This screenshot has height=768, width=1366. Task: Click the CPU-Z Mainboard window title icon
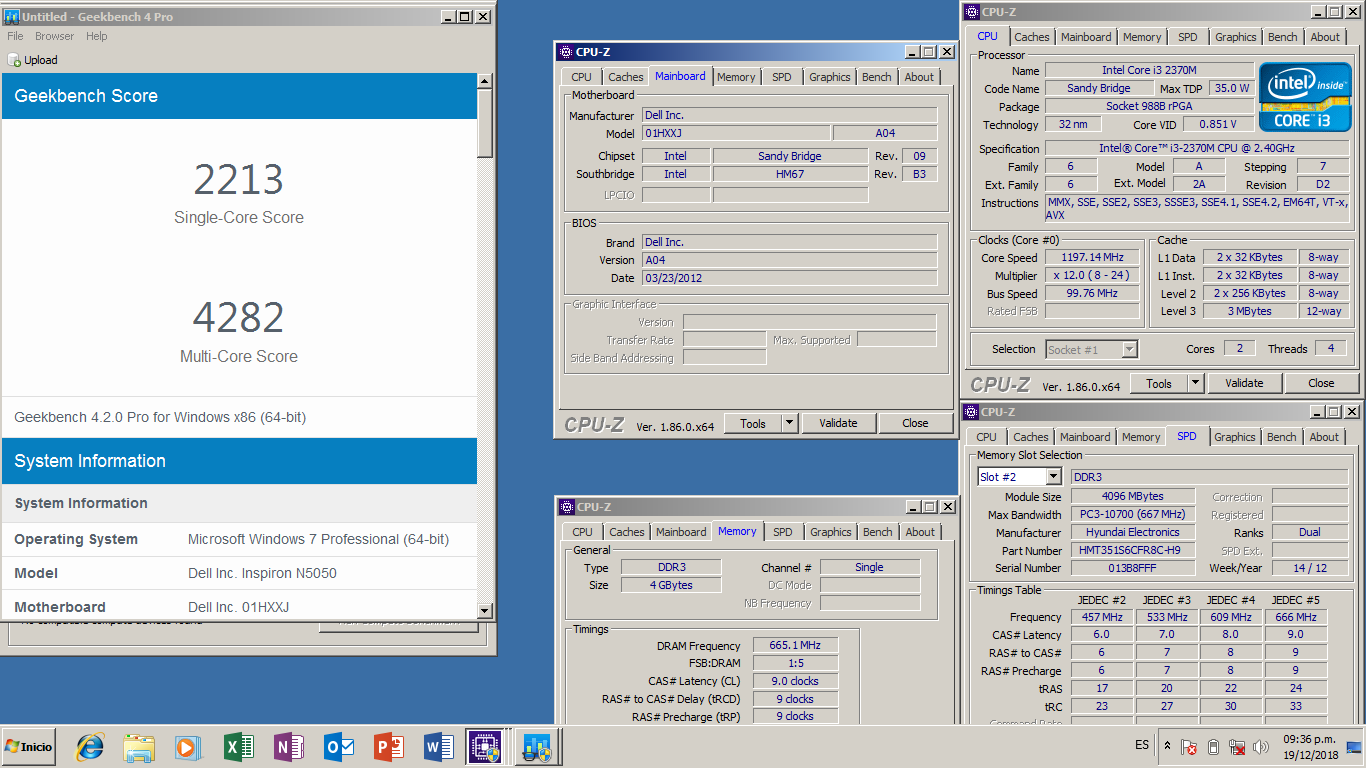(565, 52)
